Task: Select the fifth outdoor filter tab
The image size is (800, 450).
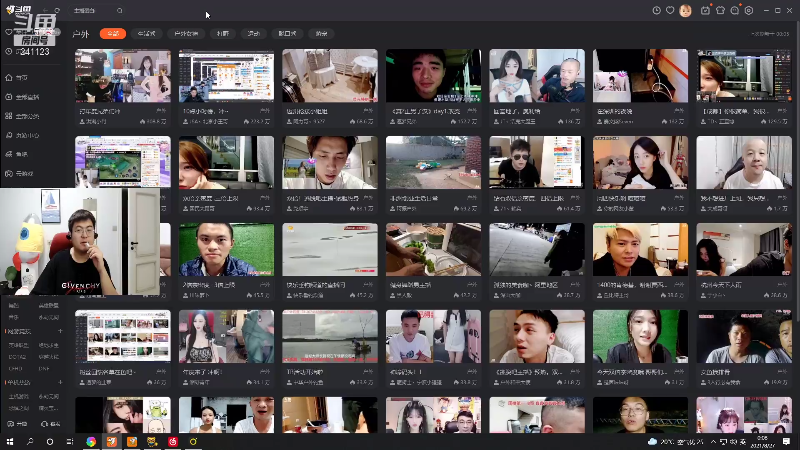Action: [x=254, y=34]
